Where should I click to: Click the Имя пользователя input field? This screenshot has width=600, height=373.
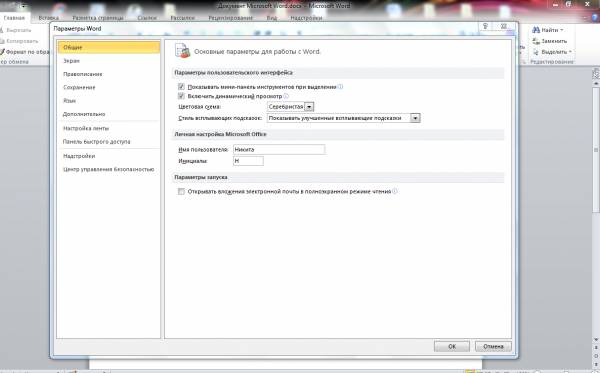pos(279,149)
